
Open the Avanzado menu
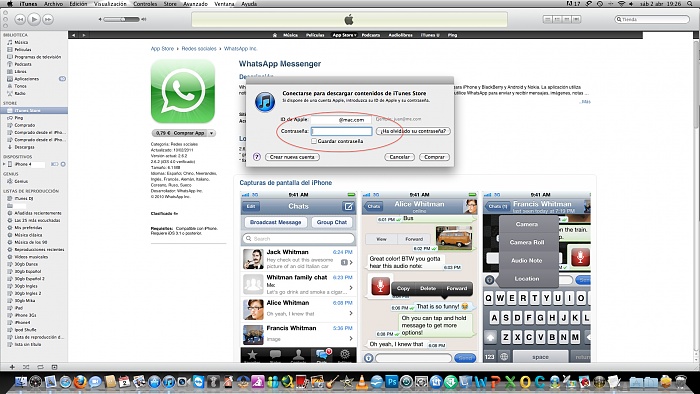[196, 4]
